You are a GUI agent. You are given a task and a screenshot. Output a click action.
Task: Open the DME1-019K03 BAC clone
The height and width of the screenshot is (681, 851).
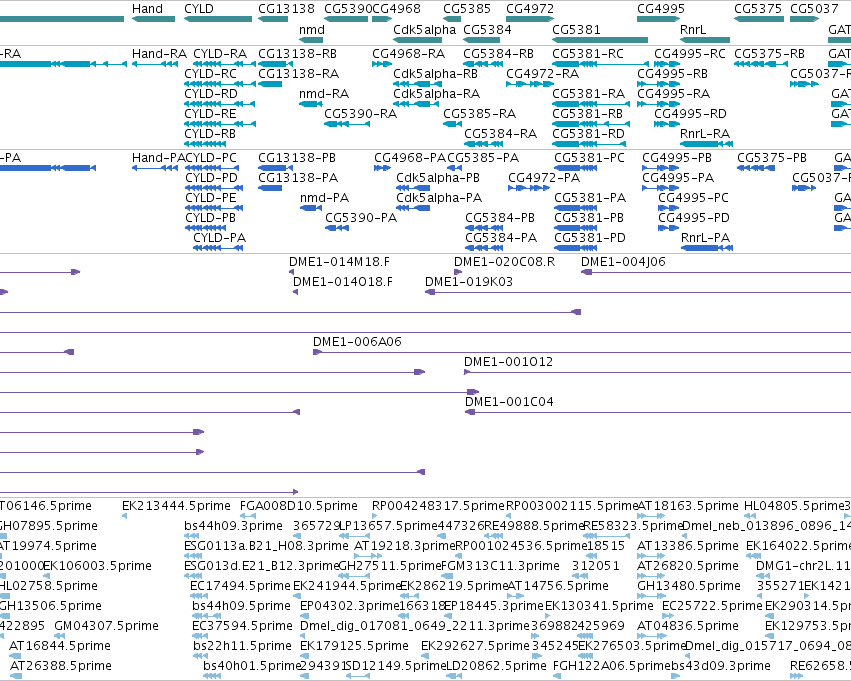pyautogui.click(x=638, y=292)
